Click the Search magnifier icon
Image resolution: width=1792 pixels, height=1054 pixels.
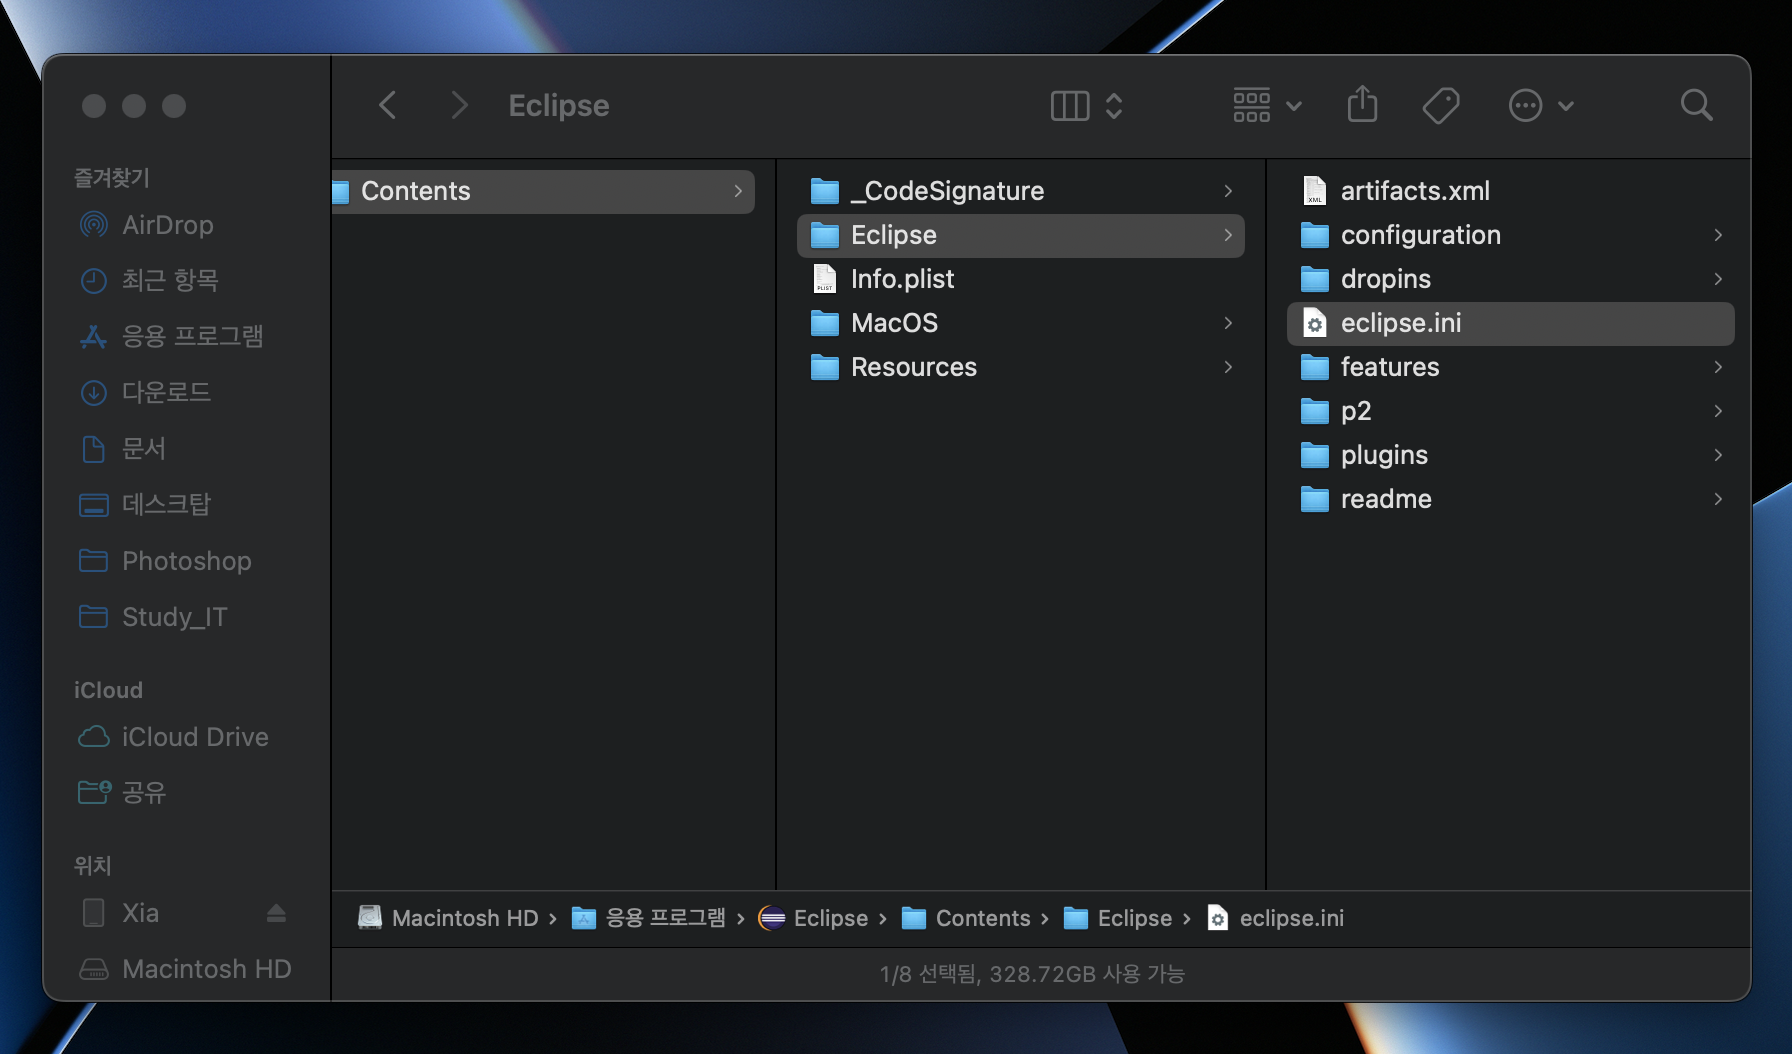(1696, 105)
